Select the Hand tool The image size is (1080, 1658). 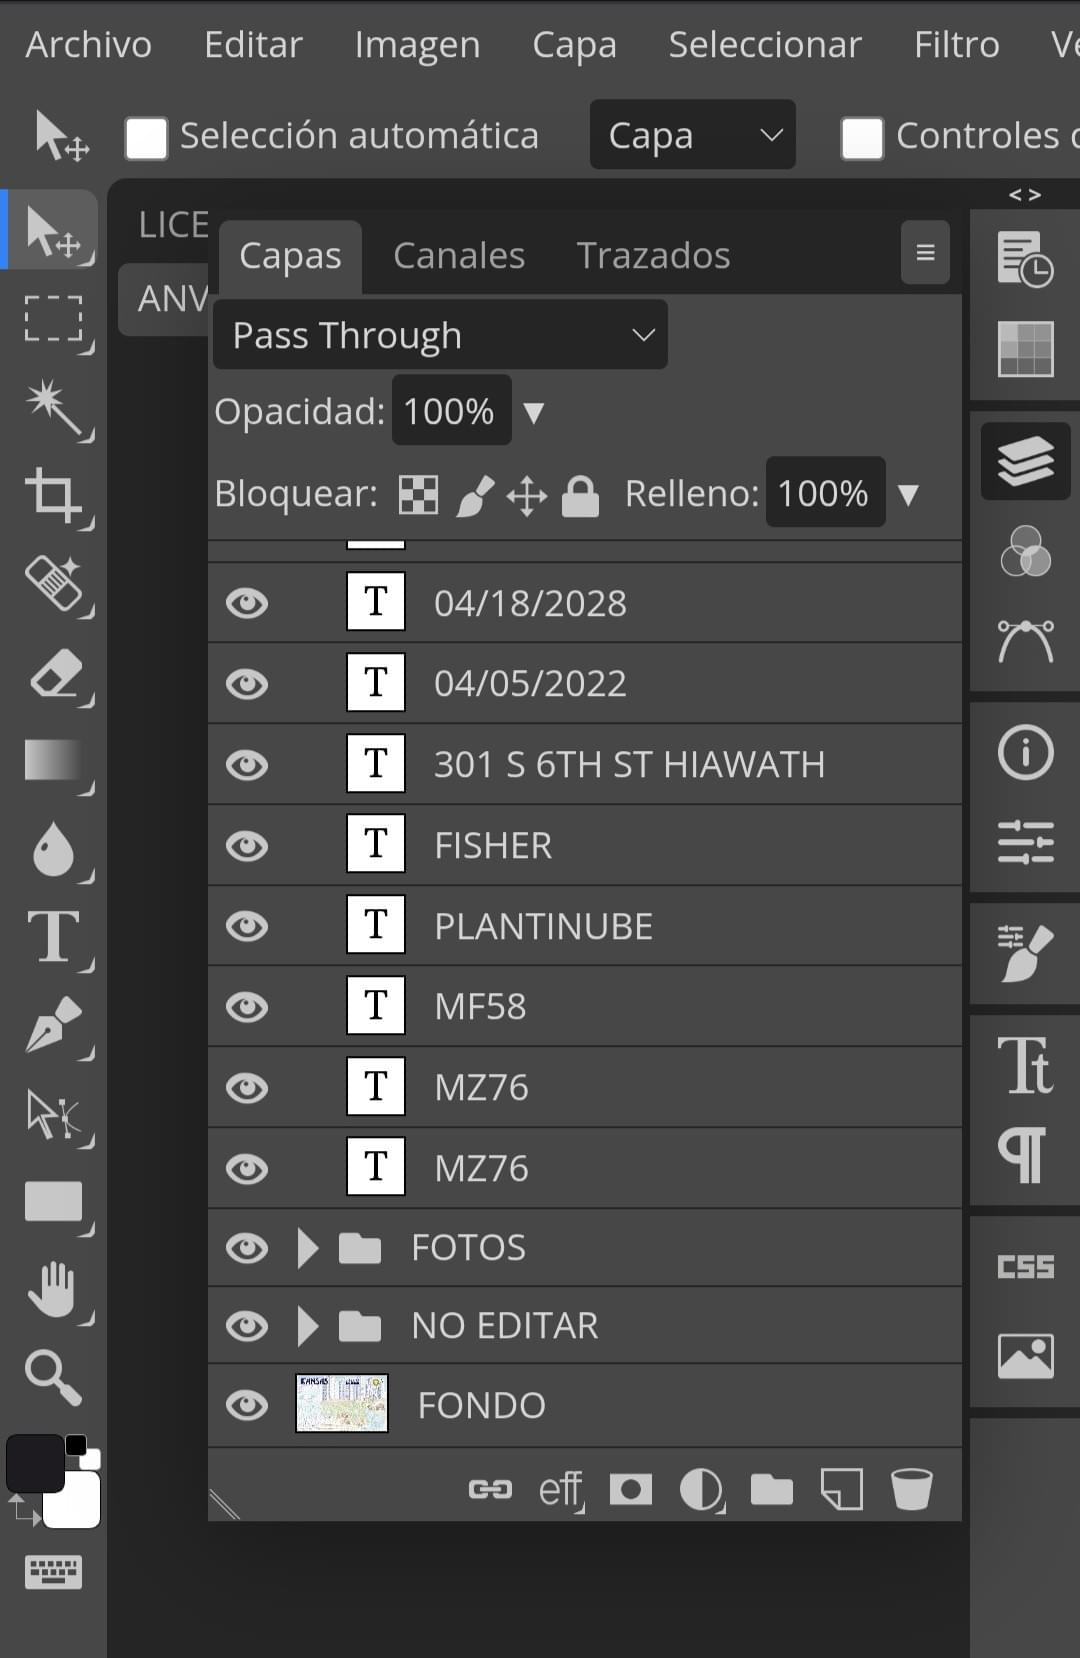[54, 1289]
